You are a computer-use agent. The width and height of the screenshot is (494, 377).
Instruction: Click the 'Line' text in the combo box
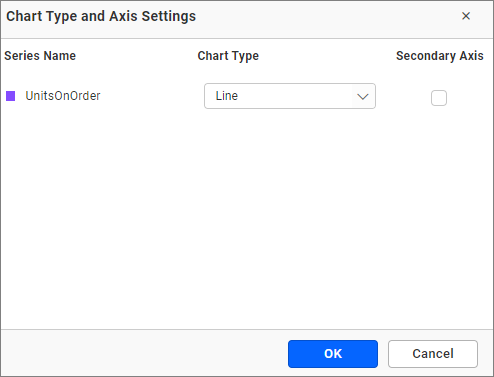(227, 96)
